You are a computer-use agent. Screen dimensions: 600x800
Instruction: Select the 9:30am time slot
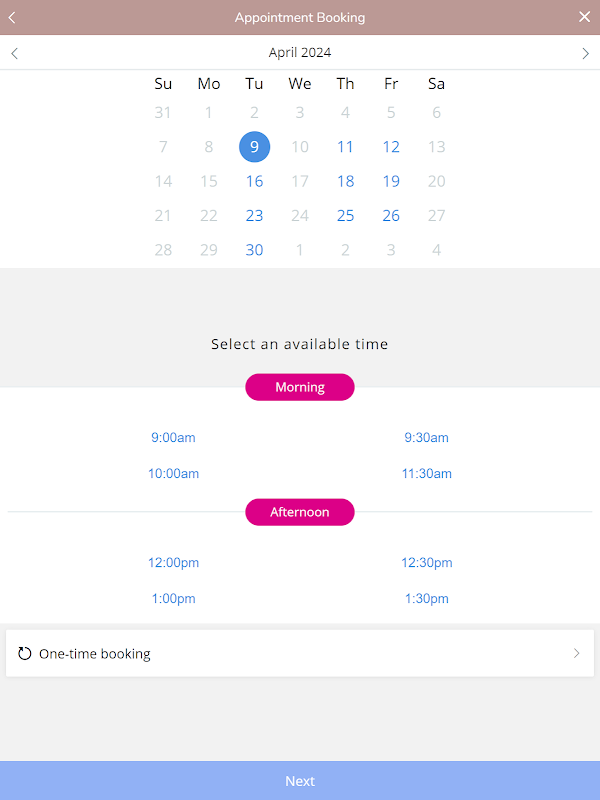coord(426,437)
